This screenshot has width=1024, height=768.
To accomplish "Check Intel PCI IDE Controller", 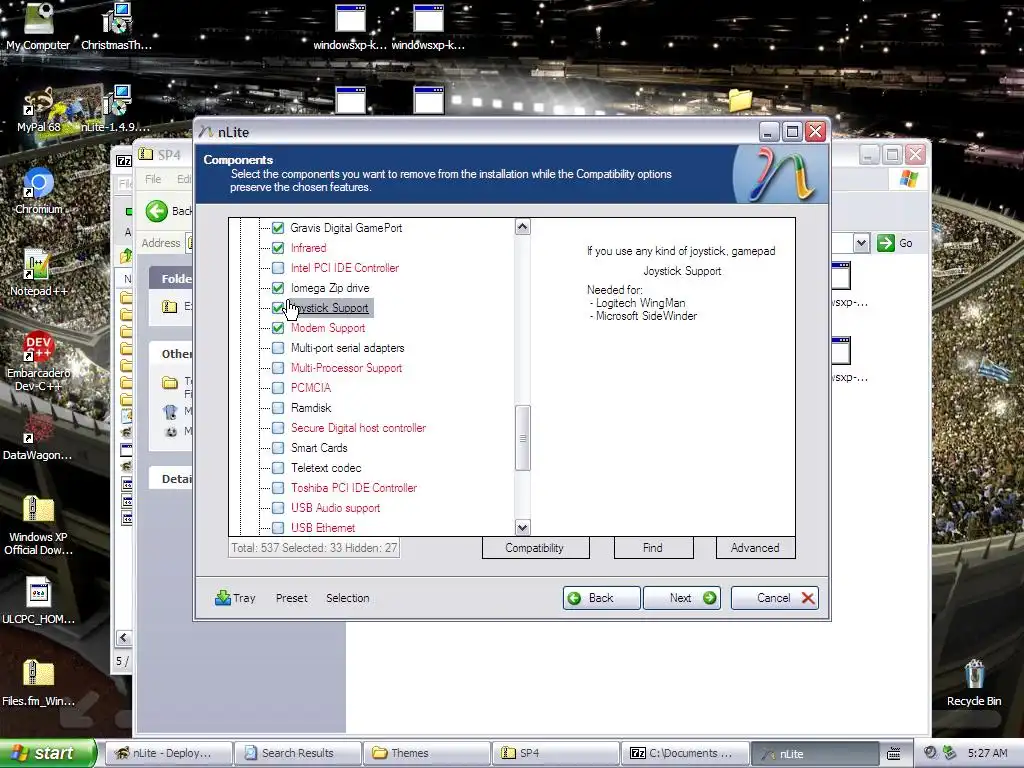I will click(278, 268).
